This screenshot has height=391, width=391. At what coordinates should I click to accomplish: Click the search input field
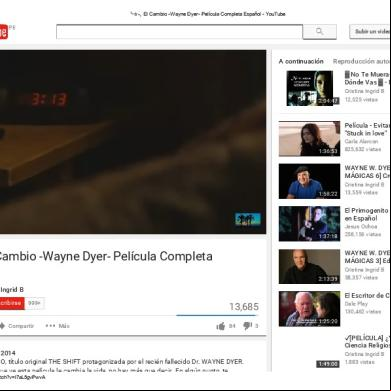coord(179,32)
